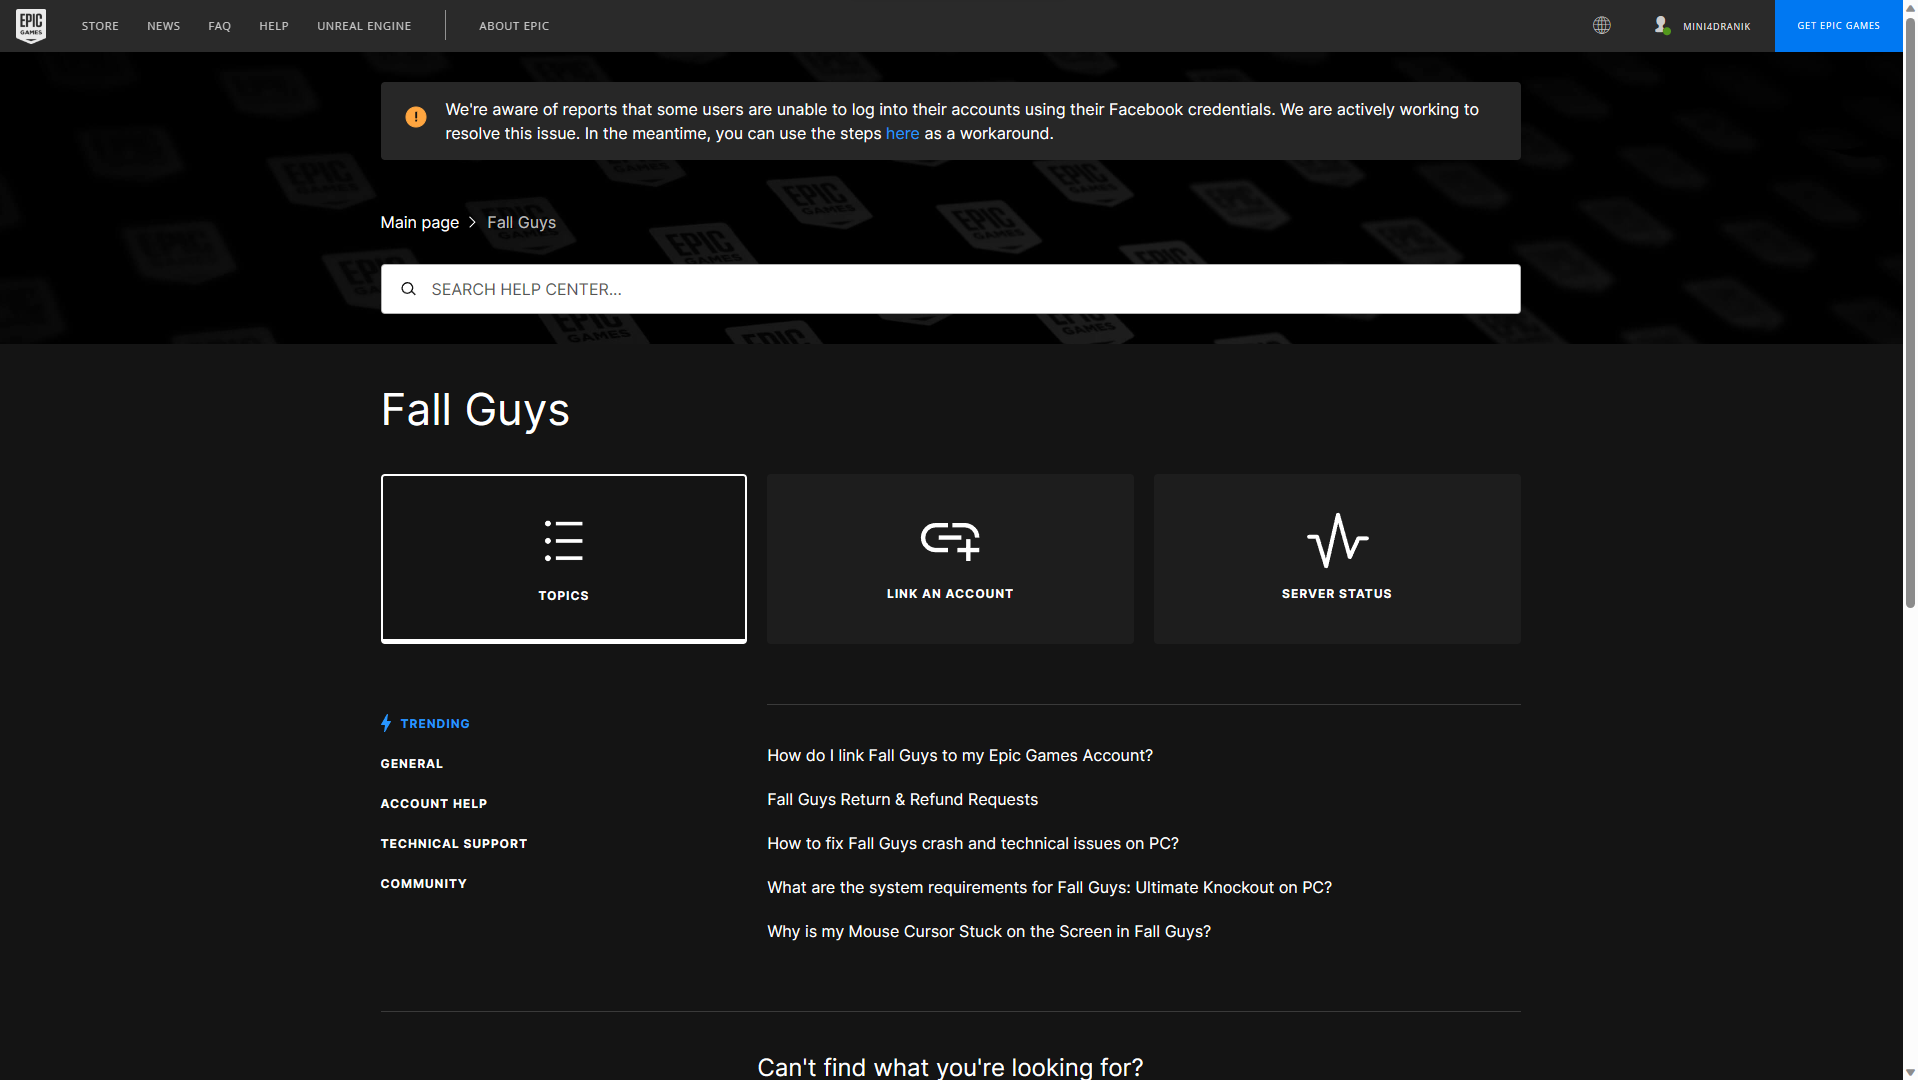The image size is (1918, 1080).
Task: Open Fall Guys Return & Refund Requests
Action: [x=903, y=800]
